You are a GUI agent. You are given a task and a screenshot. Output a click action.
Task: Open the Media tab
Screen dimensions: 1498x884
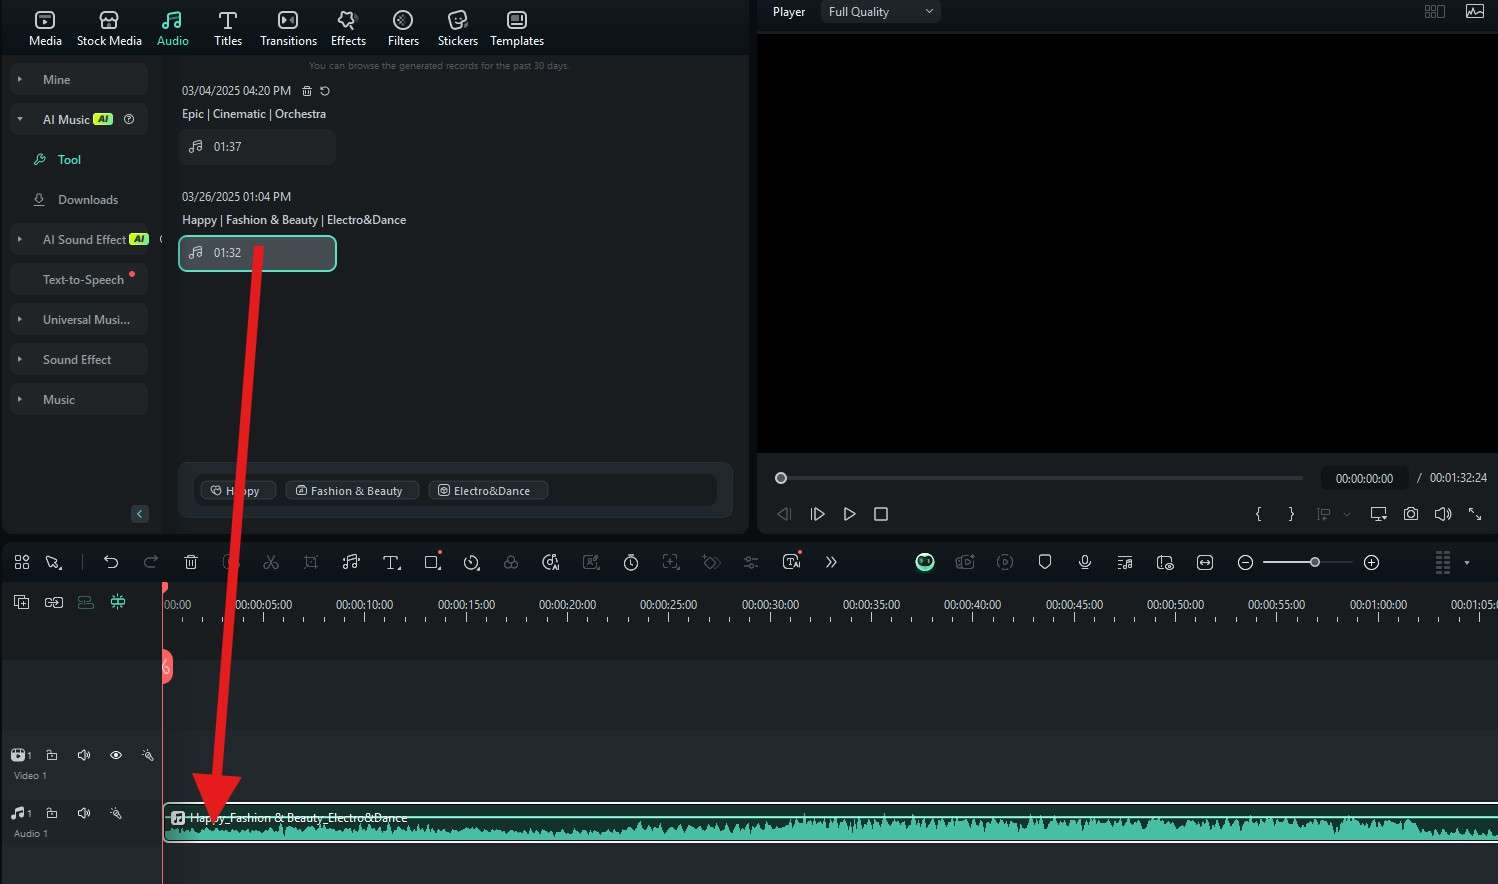(x=45, y=28)
